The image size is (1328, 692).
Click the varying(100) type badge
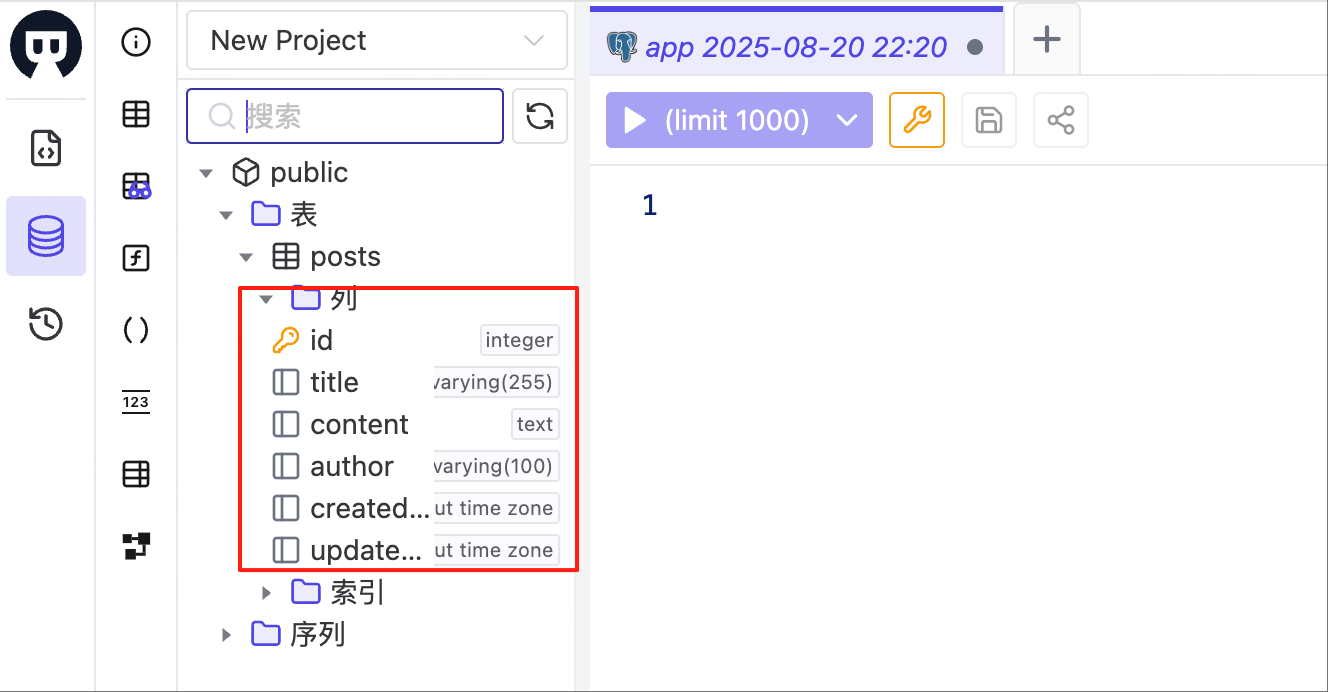click(x=495, y=466)
